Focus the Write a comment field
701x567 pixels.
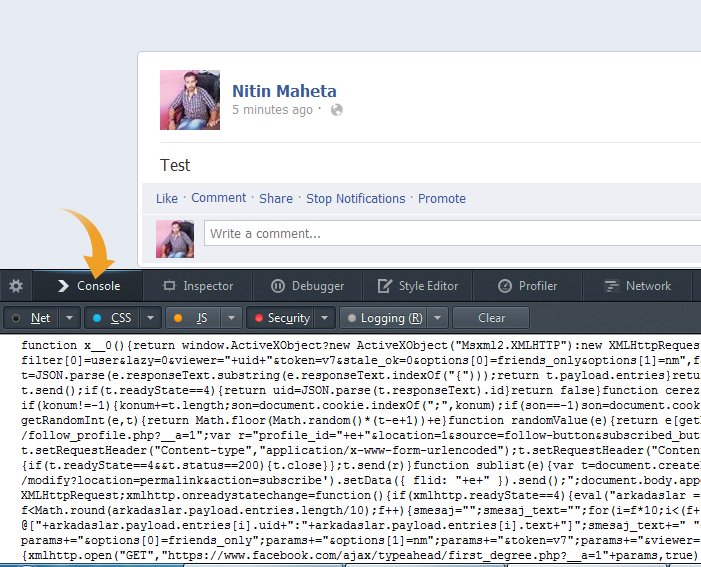[452, 233]
